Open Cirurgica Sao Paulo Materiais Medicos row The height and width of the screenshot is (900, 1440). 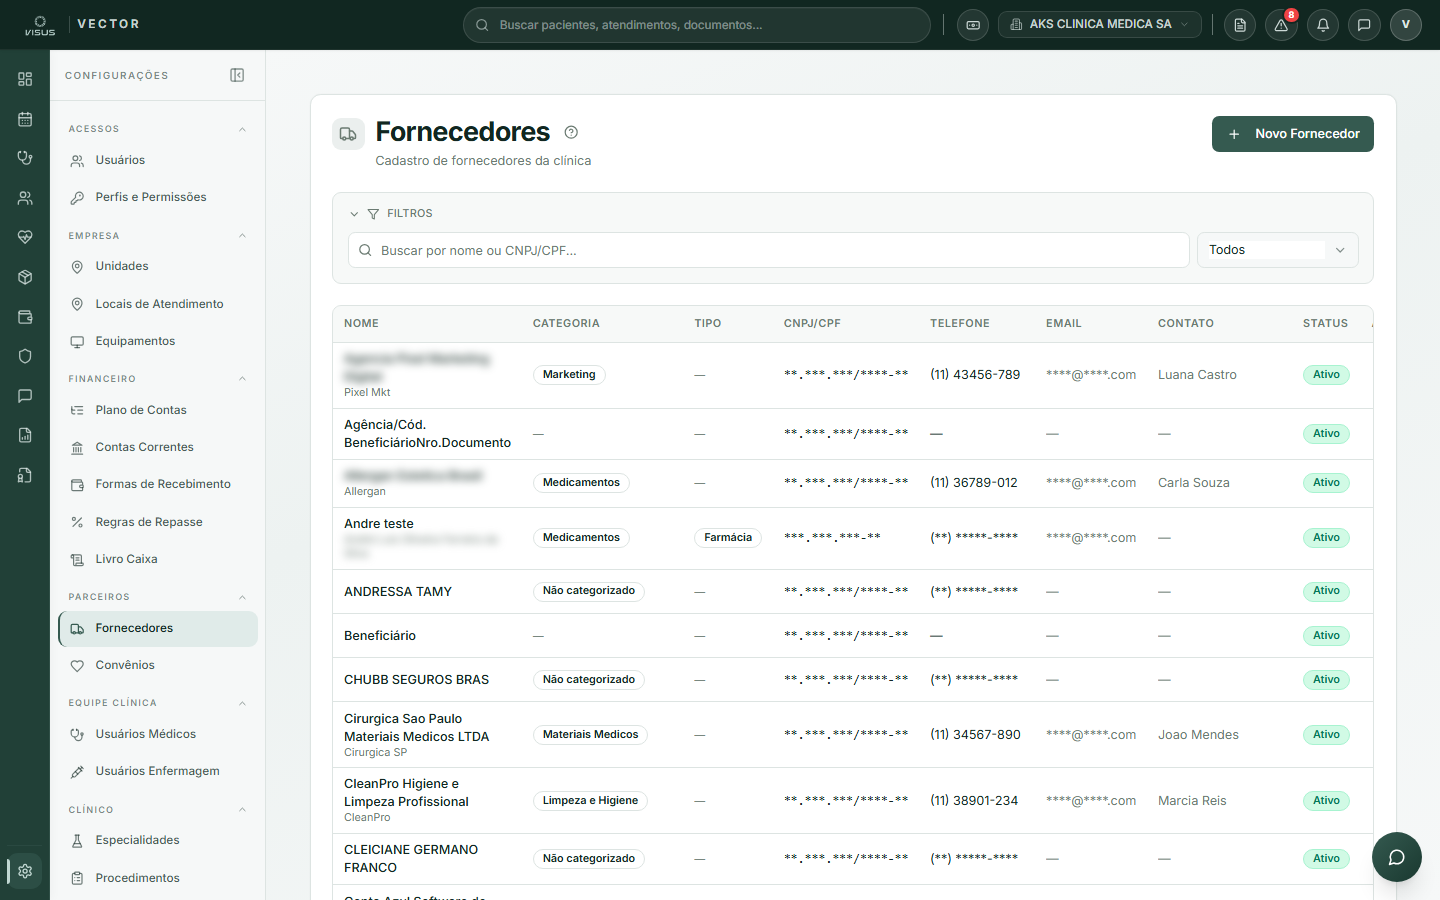pyautogui.click(x=852, y=735)
